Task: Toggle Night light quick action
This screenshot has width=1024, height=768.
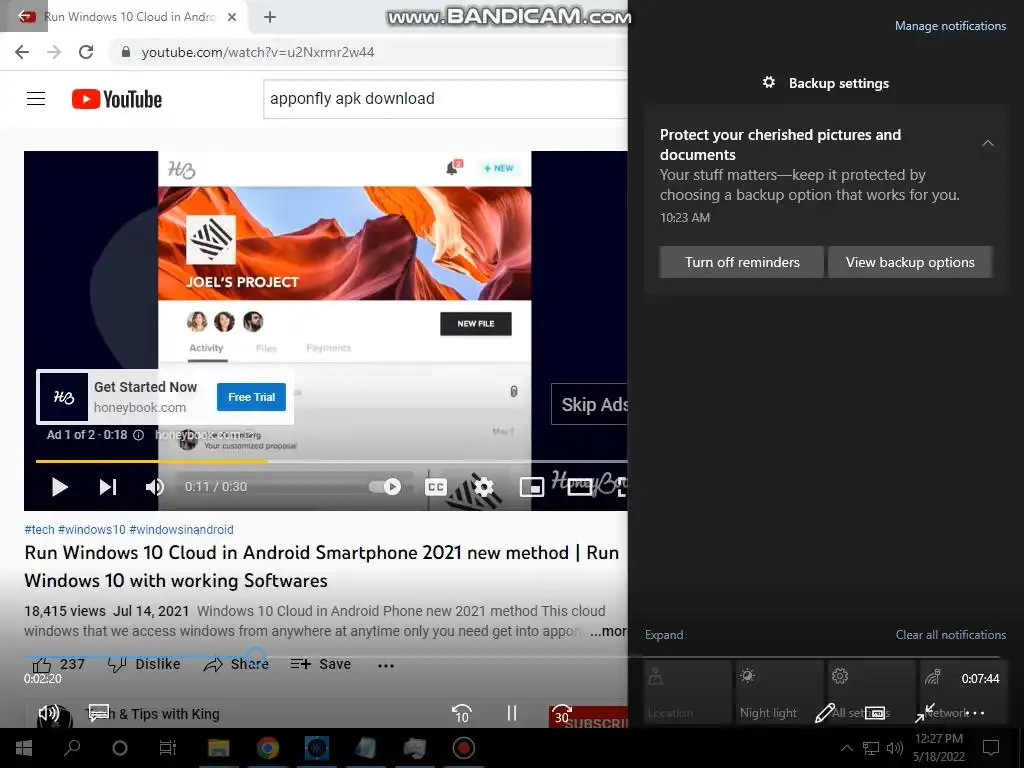Action: [x=779, y=694]
